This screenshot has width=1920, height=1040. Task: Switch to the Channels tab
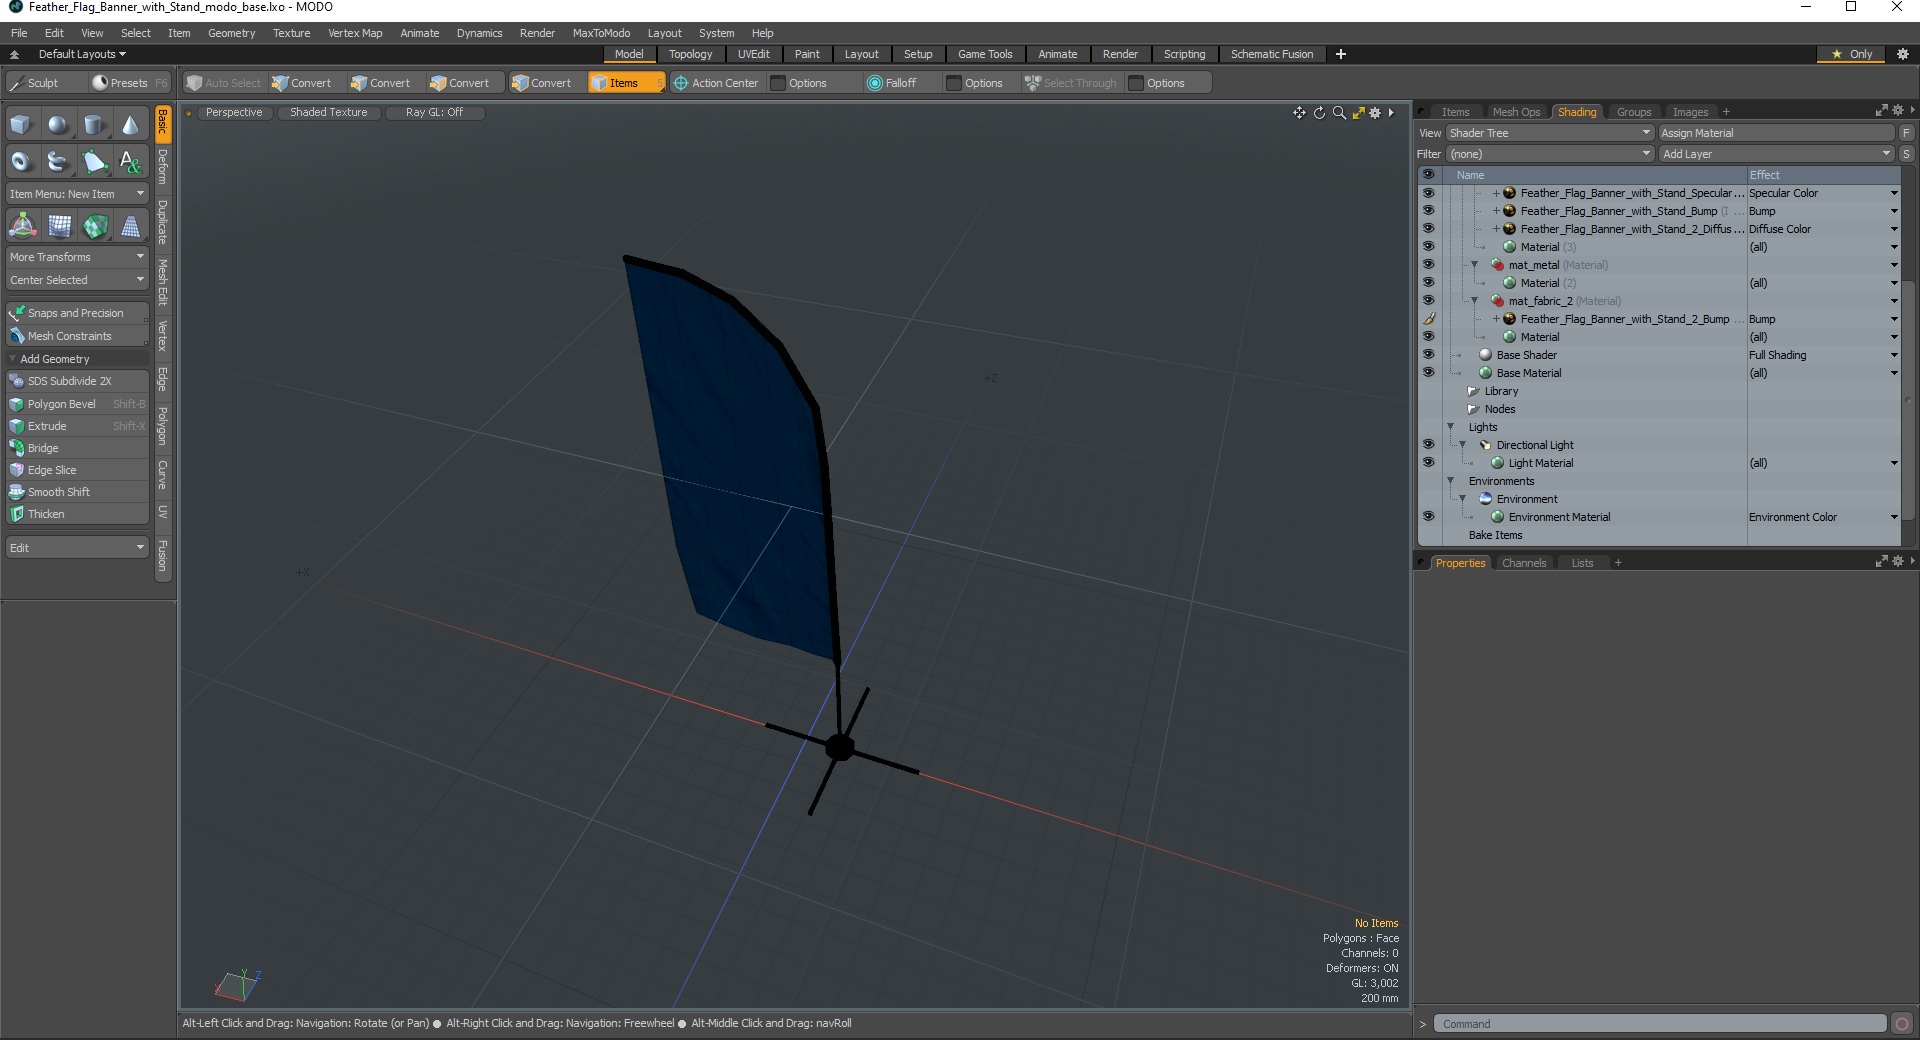tap(1523, 563)
